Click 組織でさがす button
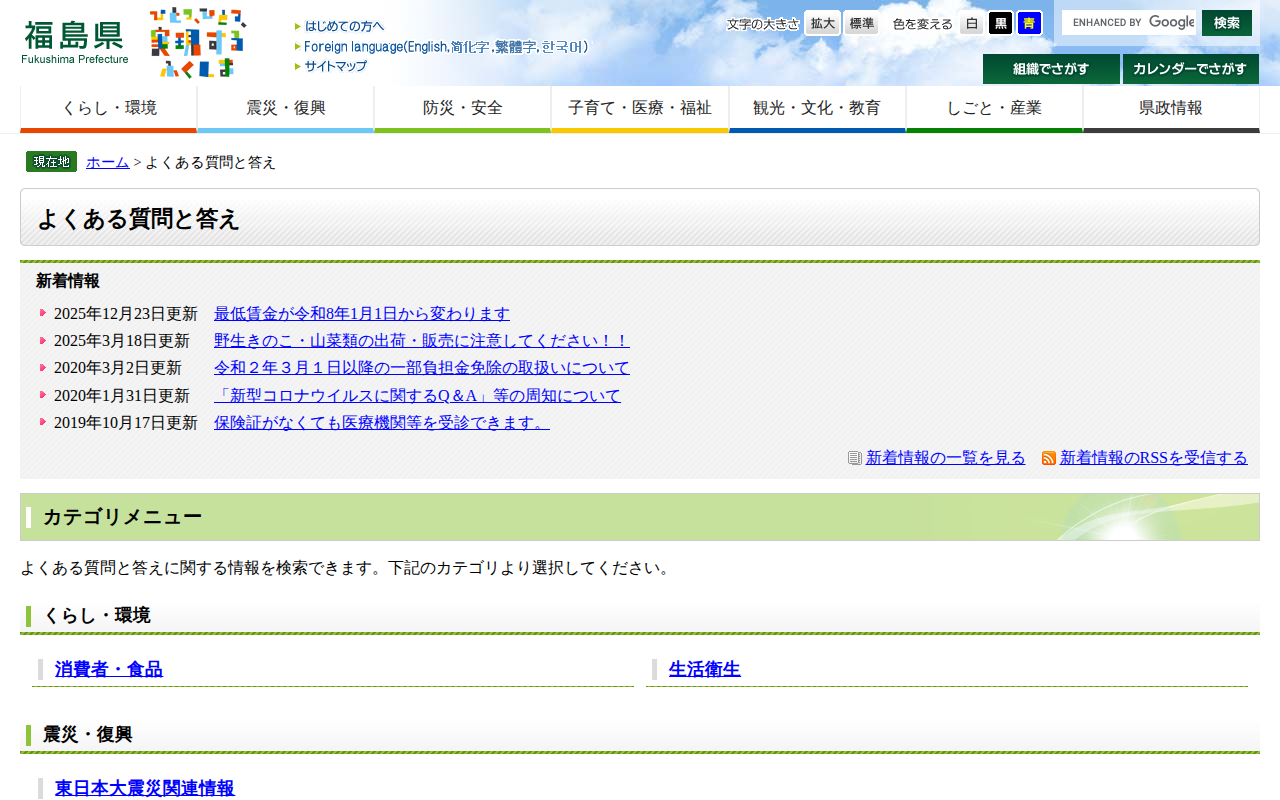The image size is (1280, 800). click(1051, 69)
